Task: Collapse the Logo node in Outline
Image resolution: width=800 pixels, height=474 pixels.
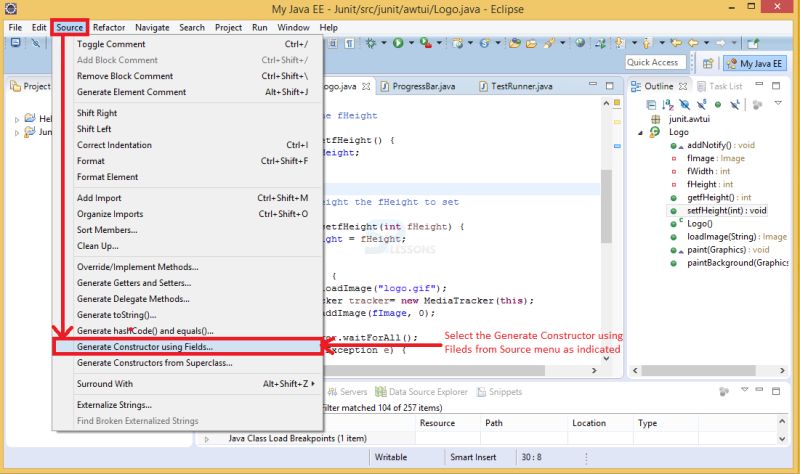Action: click(641, 133)
